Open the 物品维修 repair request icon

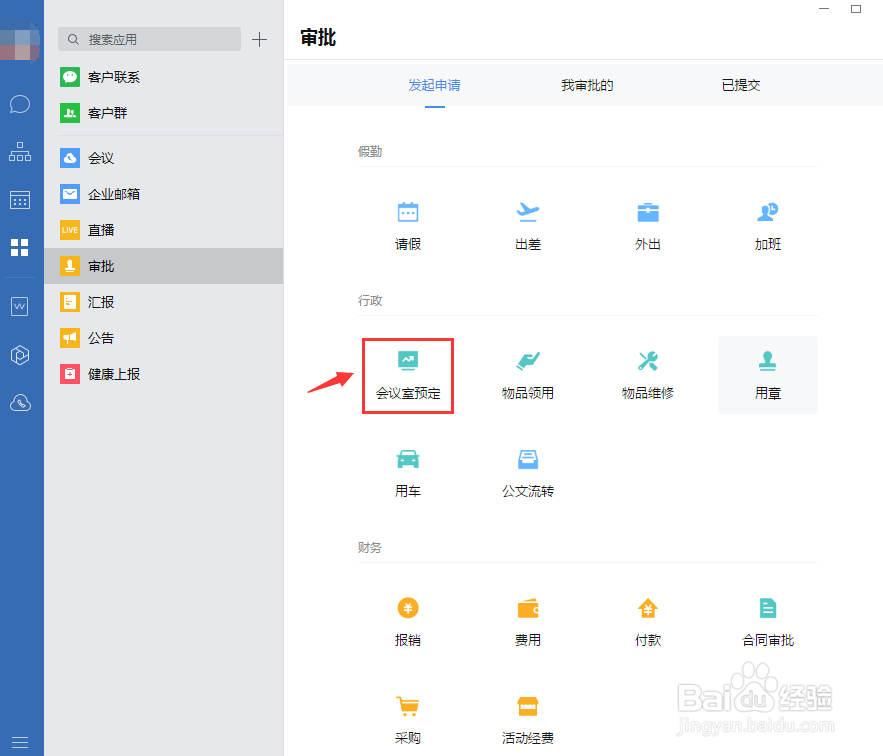coord(647,373)
